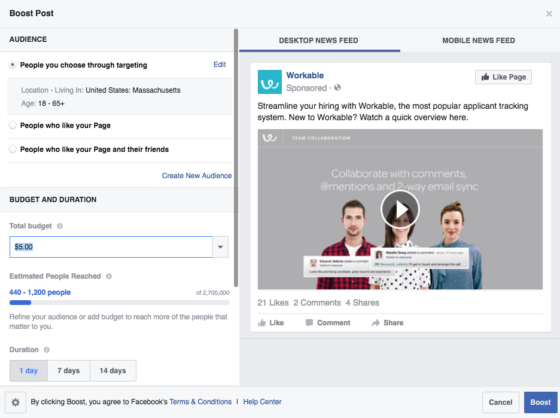The image size is (560, 418).
Task: Play the Workable video preview
Action: pos(400,209)
